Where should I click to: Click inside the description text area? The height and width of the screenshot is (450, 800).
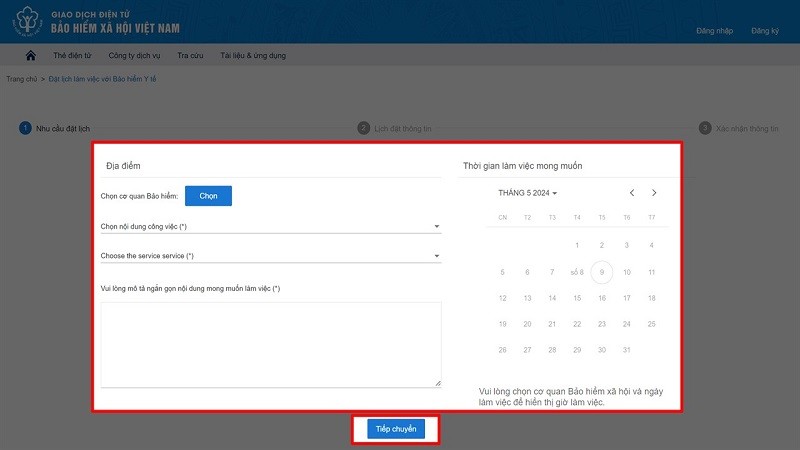[x=270, y=344]
